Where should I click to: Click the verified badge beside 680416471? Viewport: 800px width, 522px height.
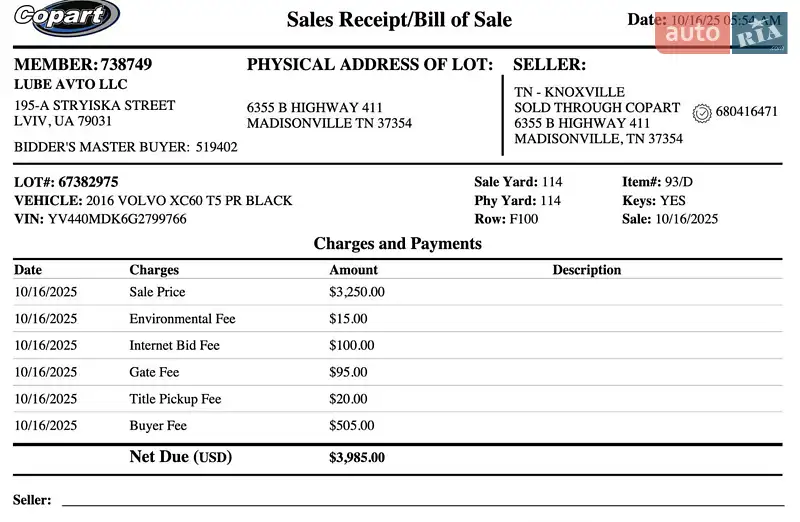[x=701, y=112]
